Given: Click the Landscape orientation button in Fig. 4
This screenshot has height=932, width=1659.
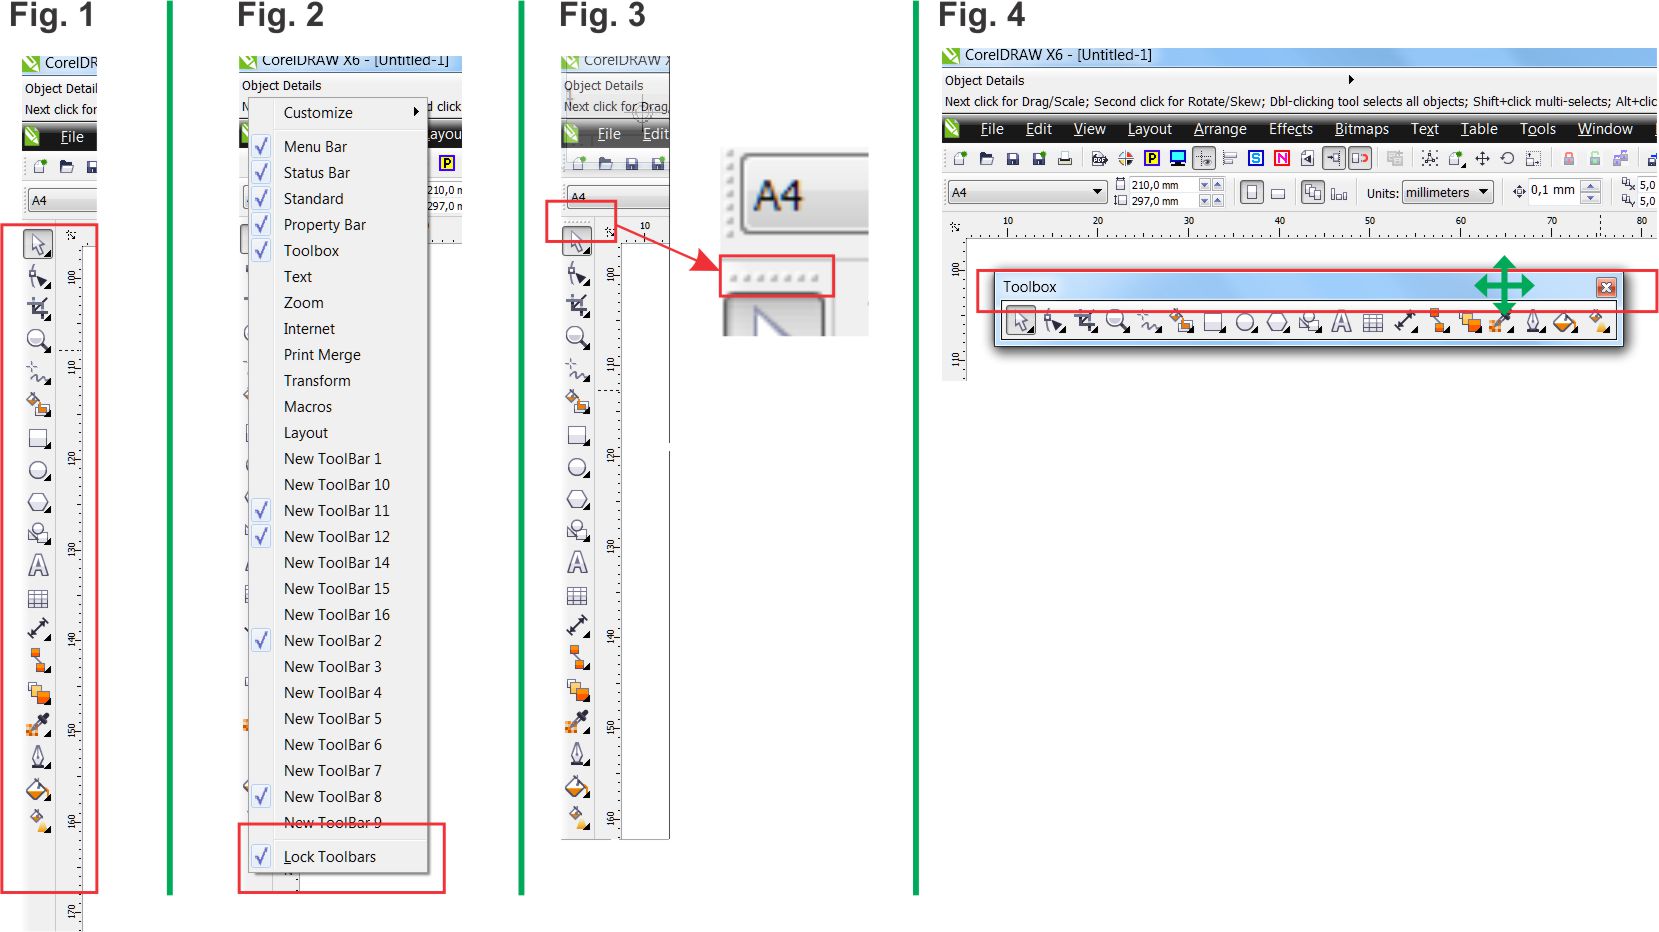Looking at the screenshot, I should coord(1278,193).
